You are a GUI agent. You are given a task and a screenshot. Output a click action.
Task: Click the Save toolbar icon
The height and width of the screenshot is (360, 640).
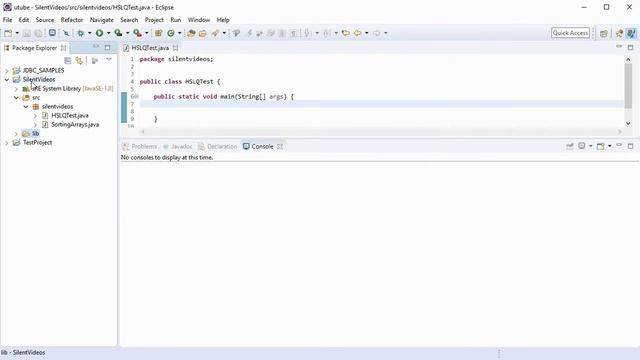coord(27,33)
